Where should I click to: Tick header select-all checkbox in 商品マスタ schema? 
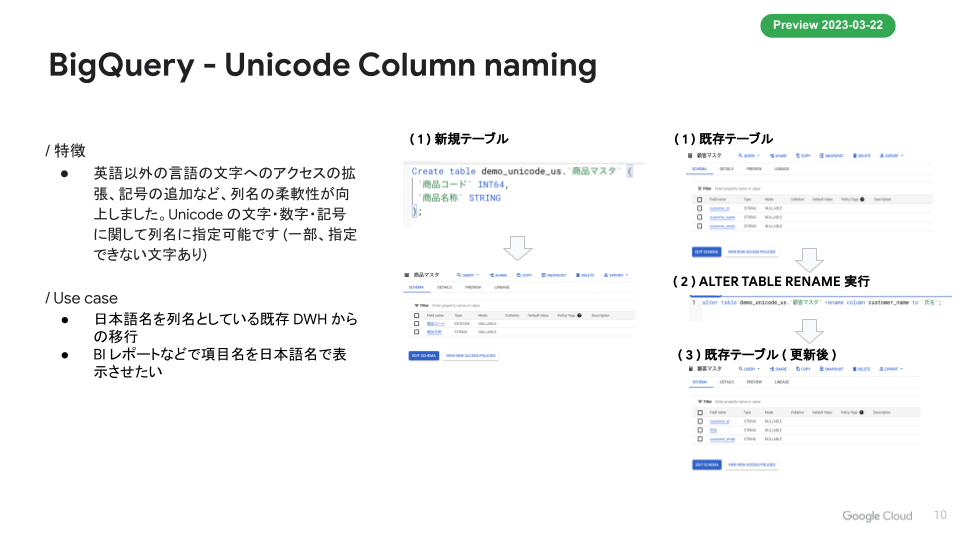(416, 316)
